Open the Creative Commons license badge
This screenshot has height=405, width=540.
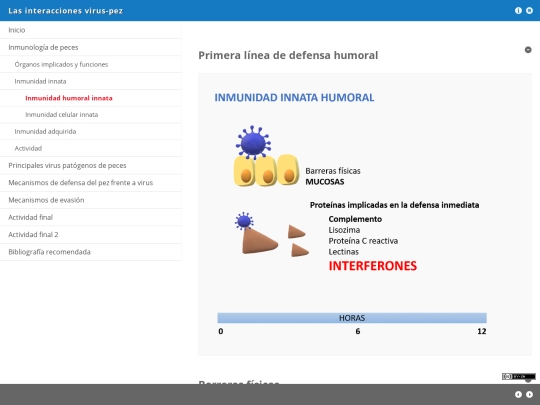519,376
